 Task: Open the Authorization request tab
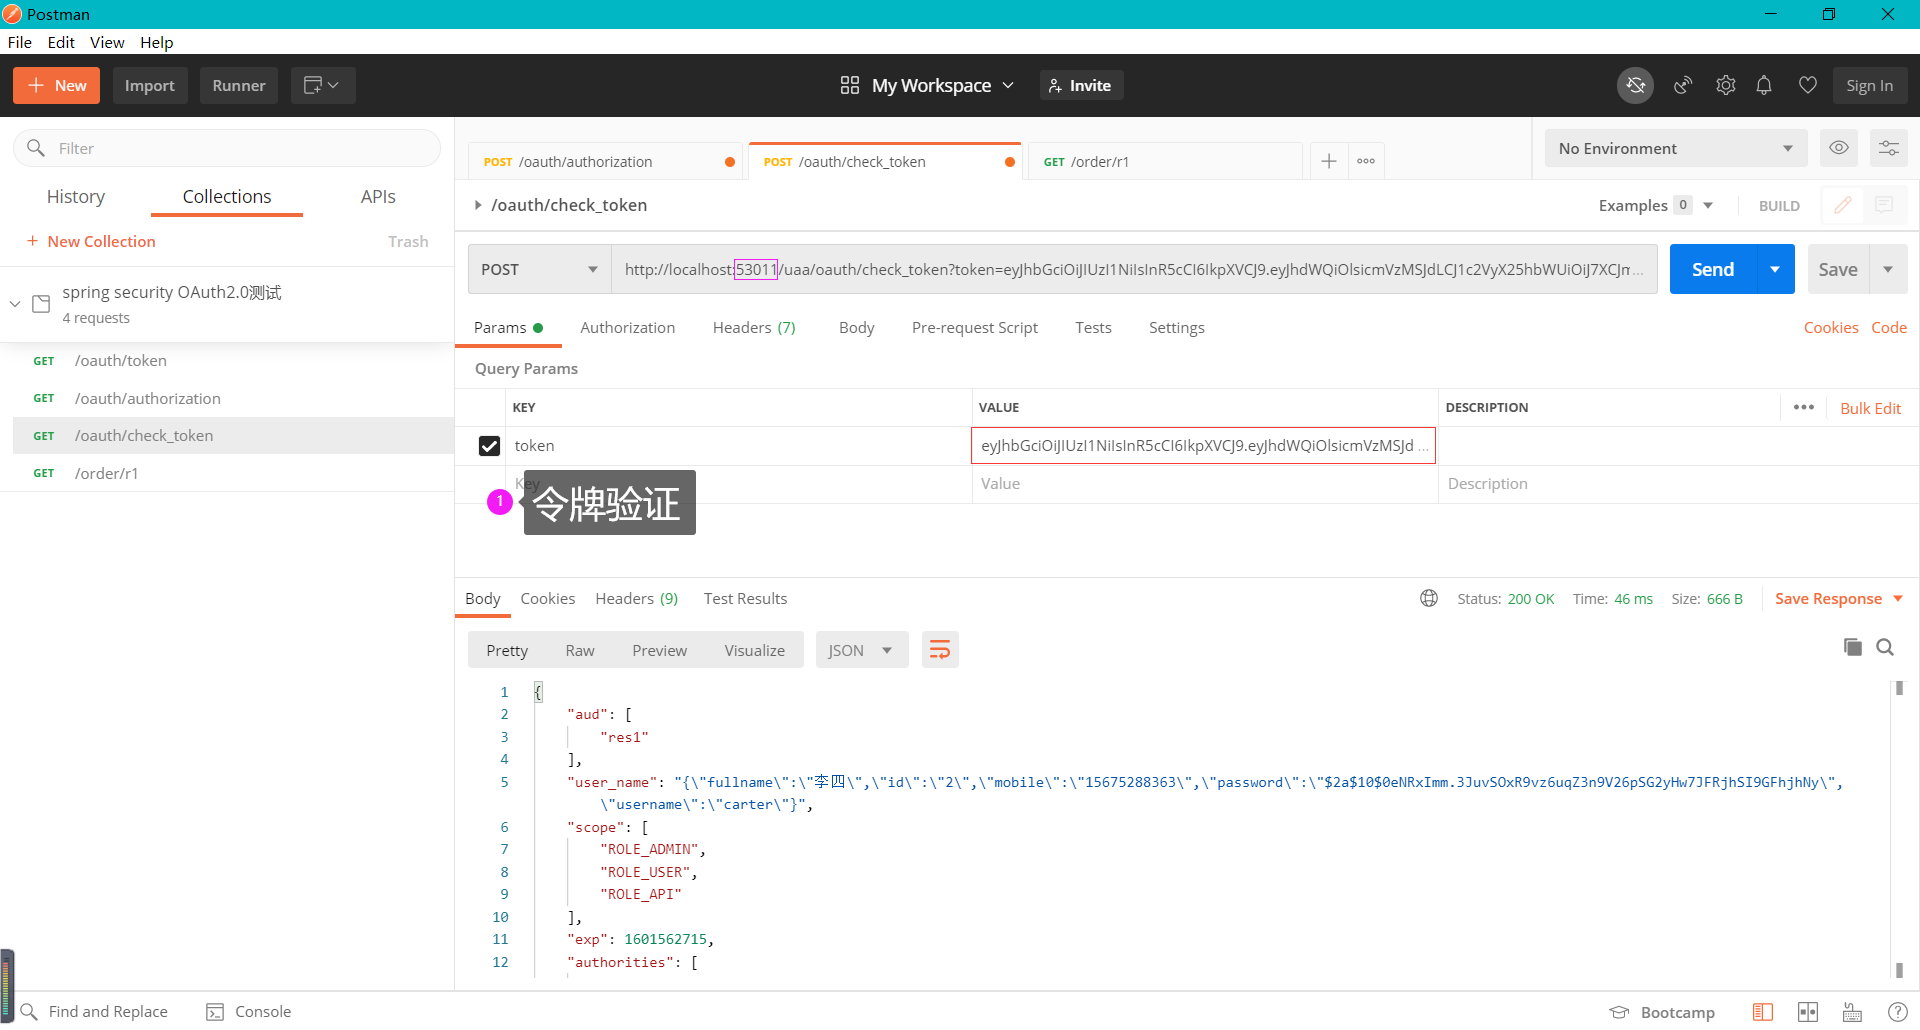(627, 327)
